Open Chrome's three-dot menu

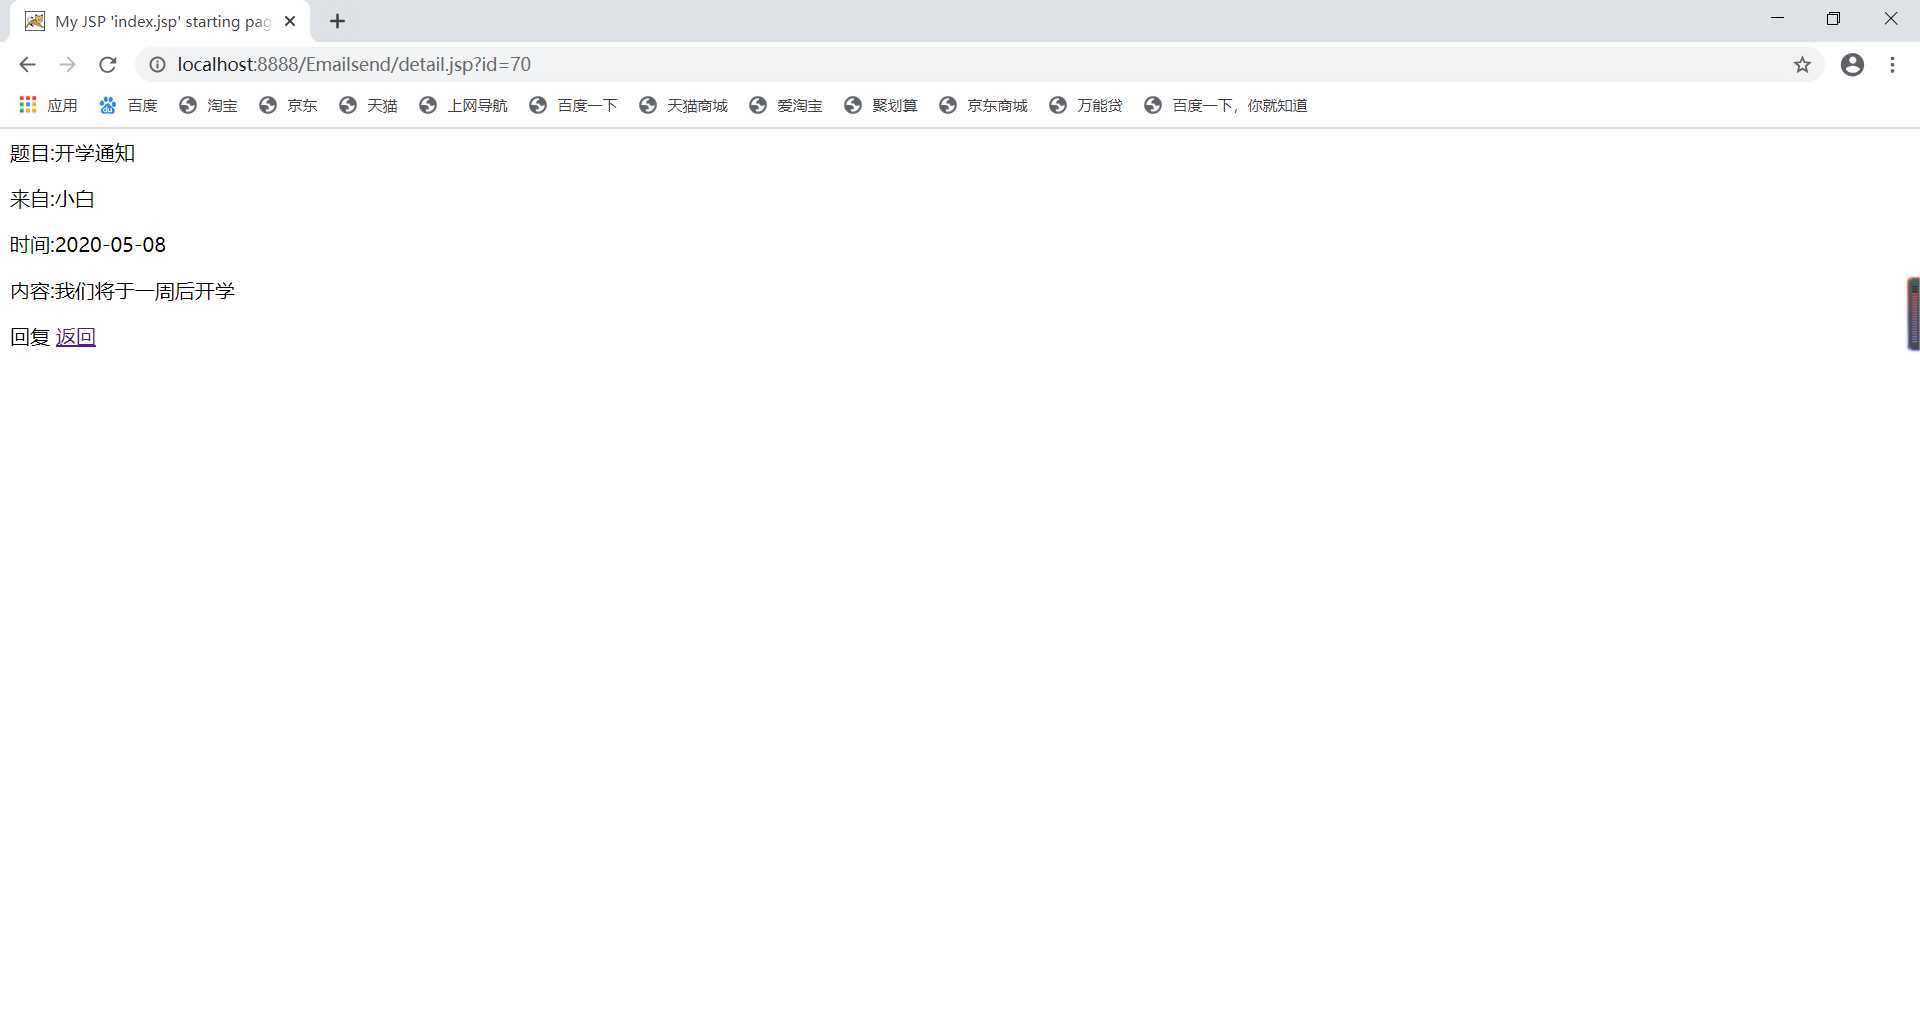pyautogui.click(x=1892, y=65)
